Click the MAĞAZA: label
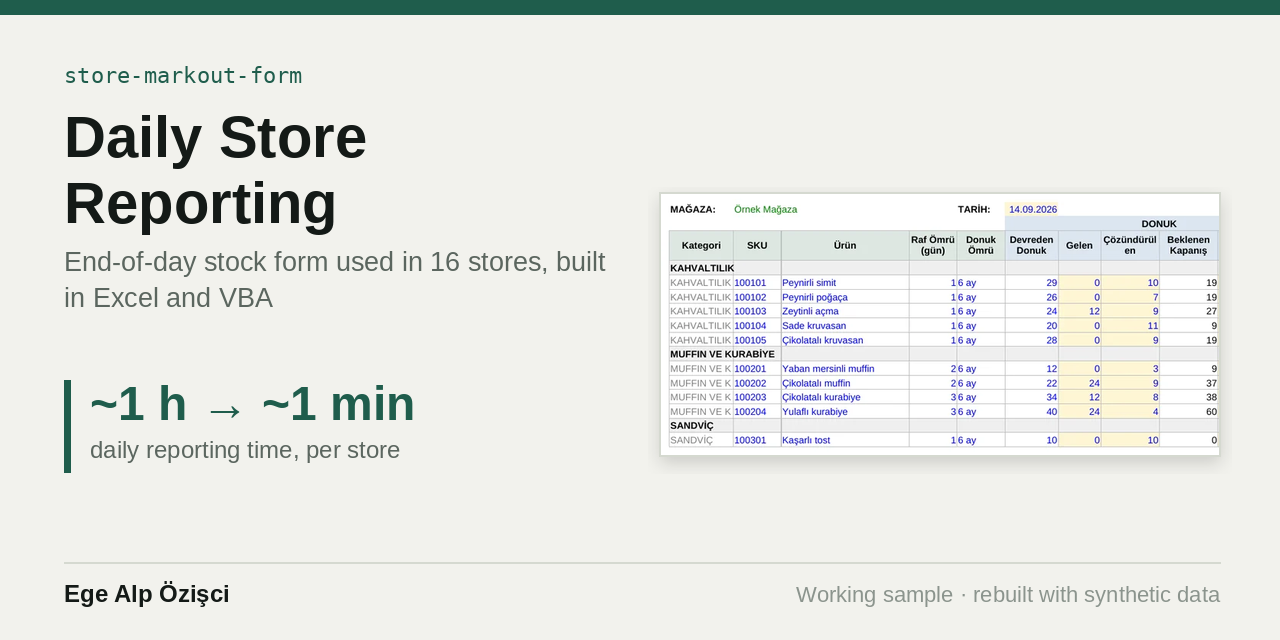 (x=693, y=209)
